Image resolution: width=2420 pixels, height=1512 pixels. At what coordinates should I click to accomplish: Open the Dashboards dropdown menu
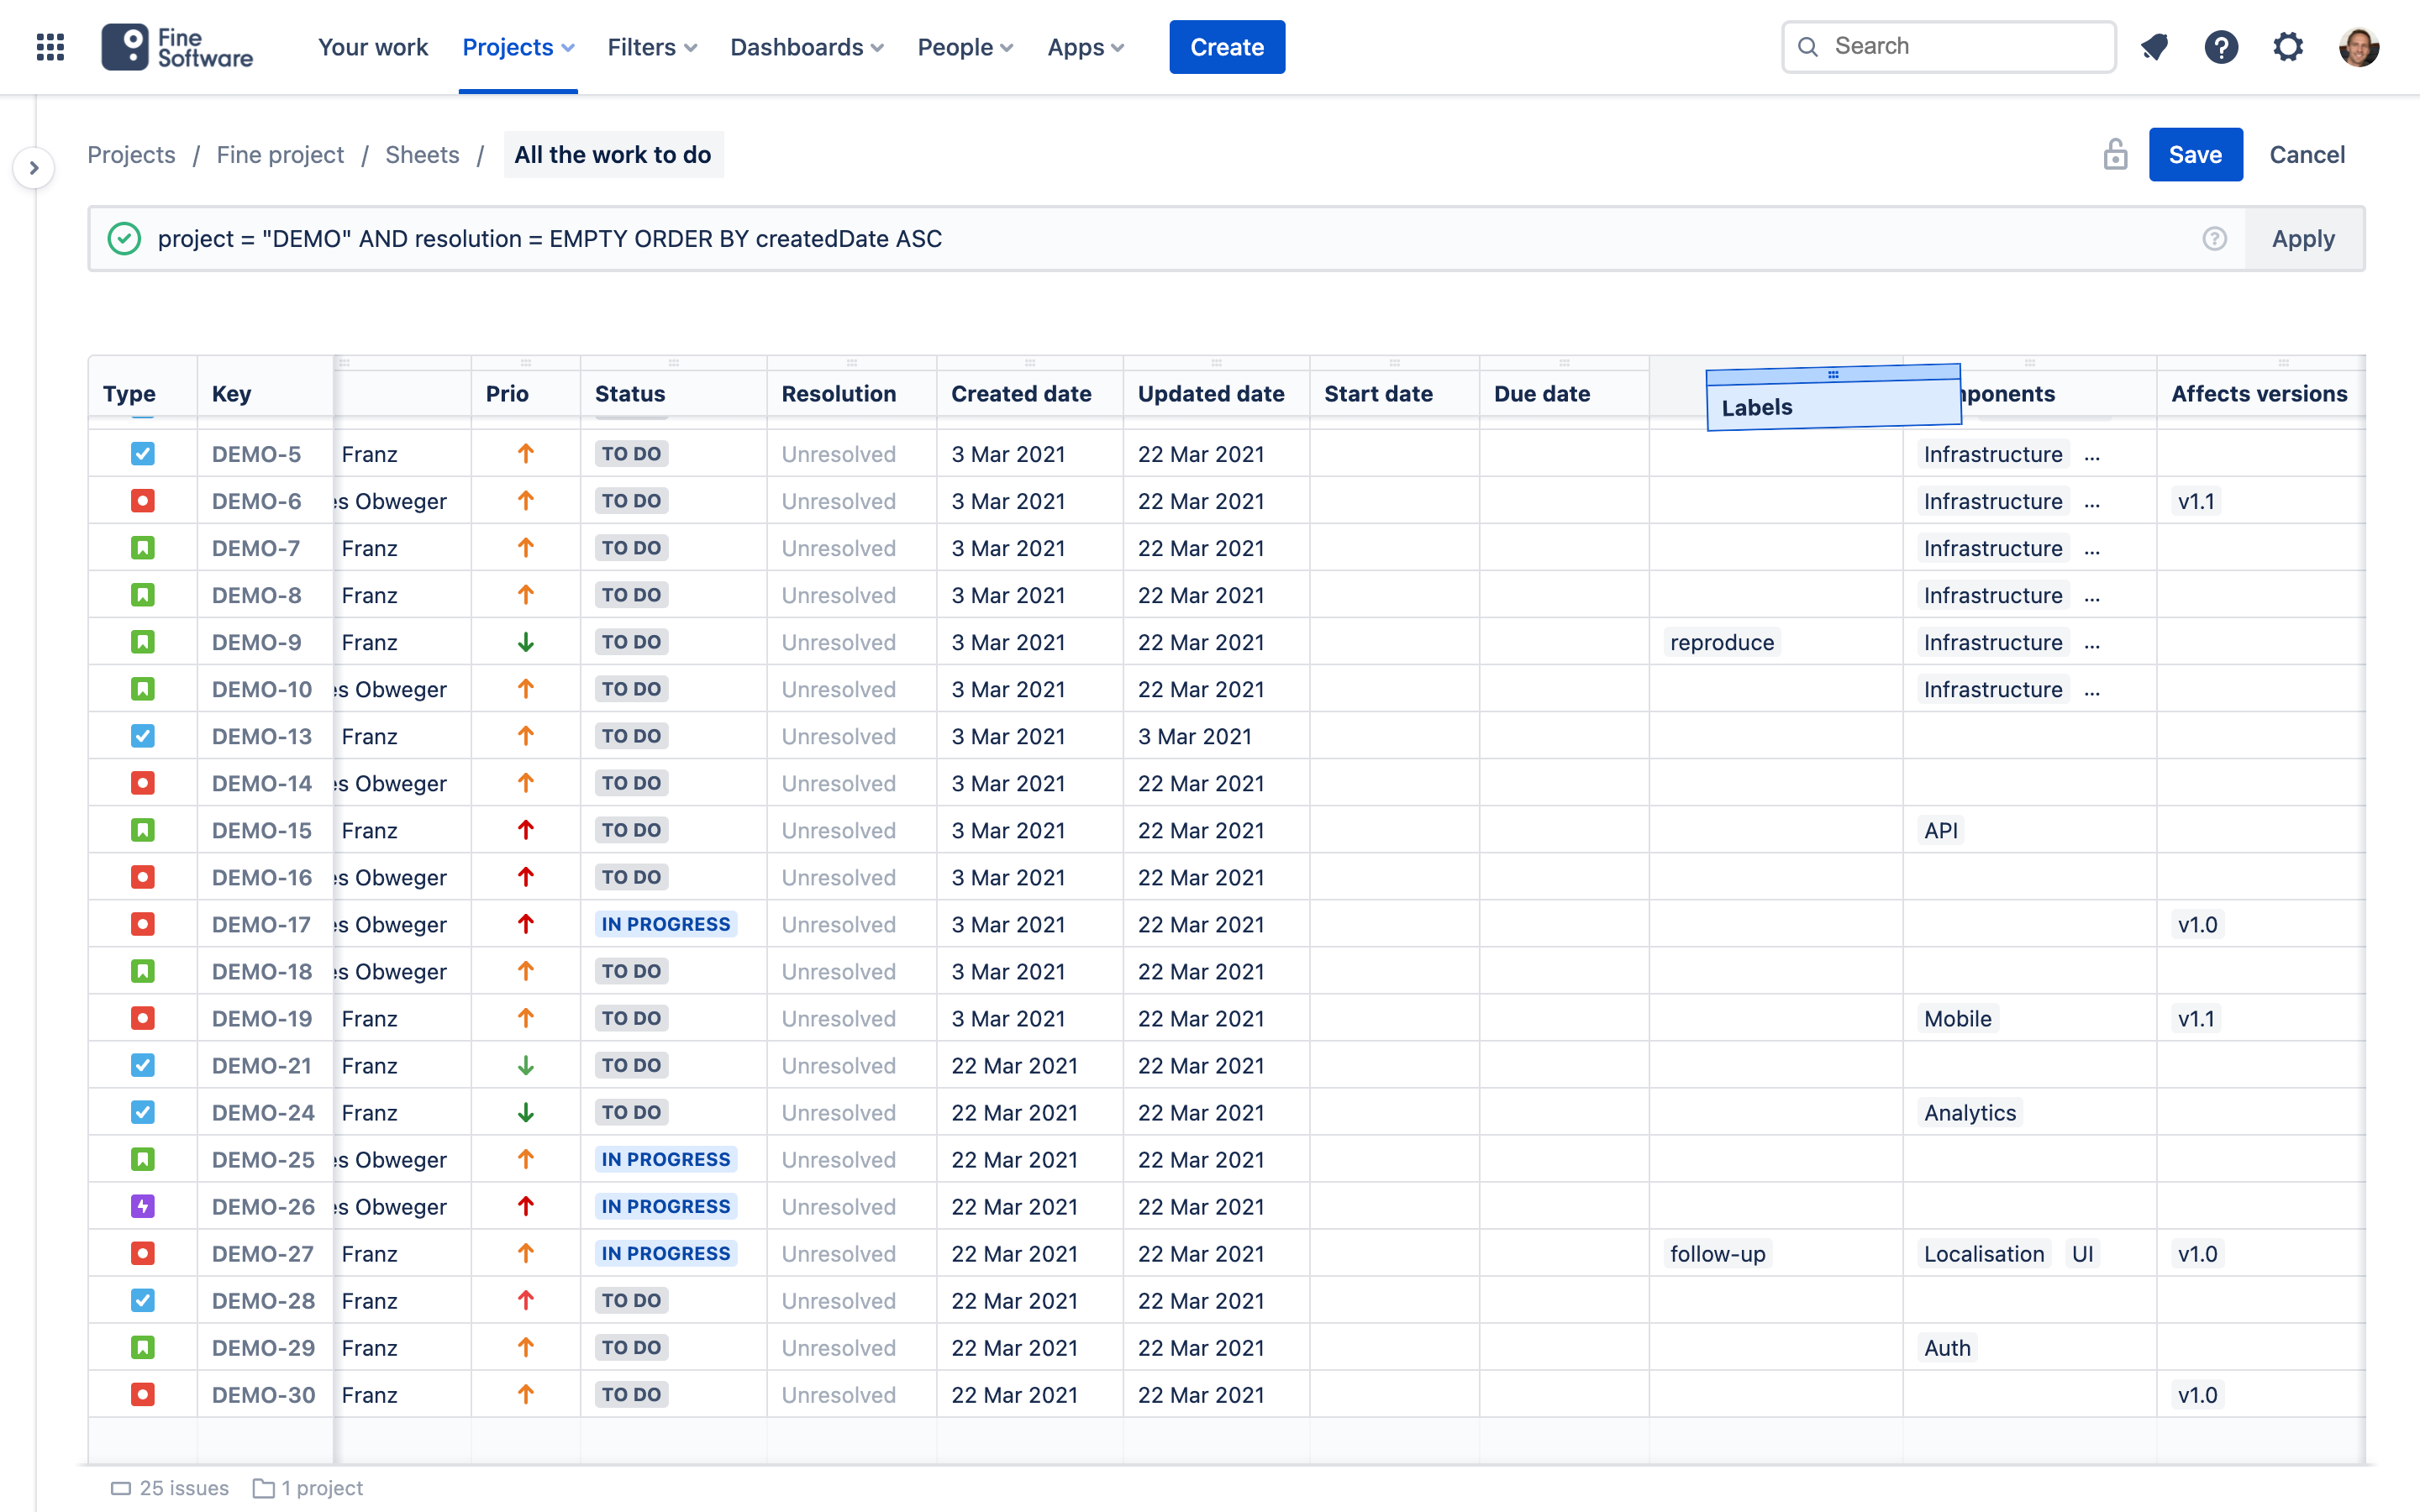pyautogui.click(x=806, y=47)
